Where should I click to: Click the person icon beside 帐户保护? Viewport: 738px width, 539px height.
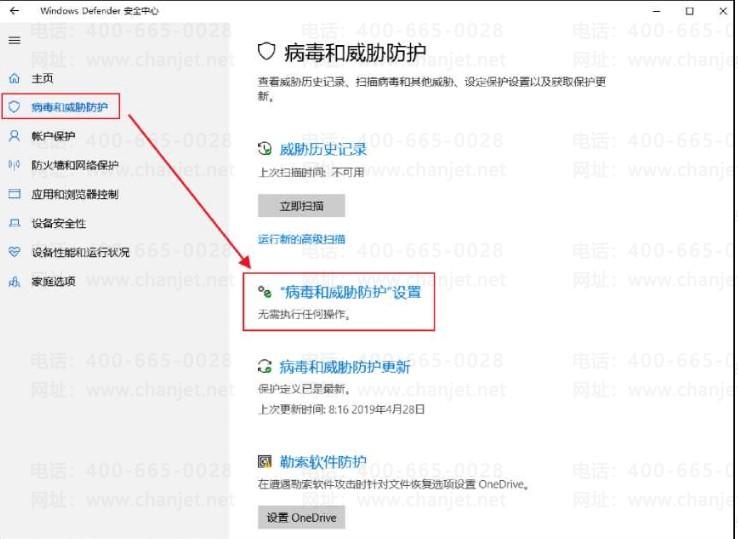coord(15,136)
